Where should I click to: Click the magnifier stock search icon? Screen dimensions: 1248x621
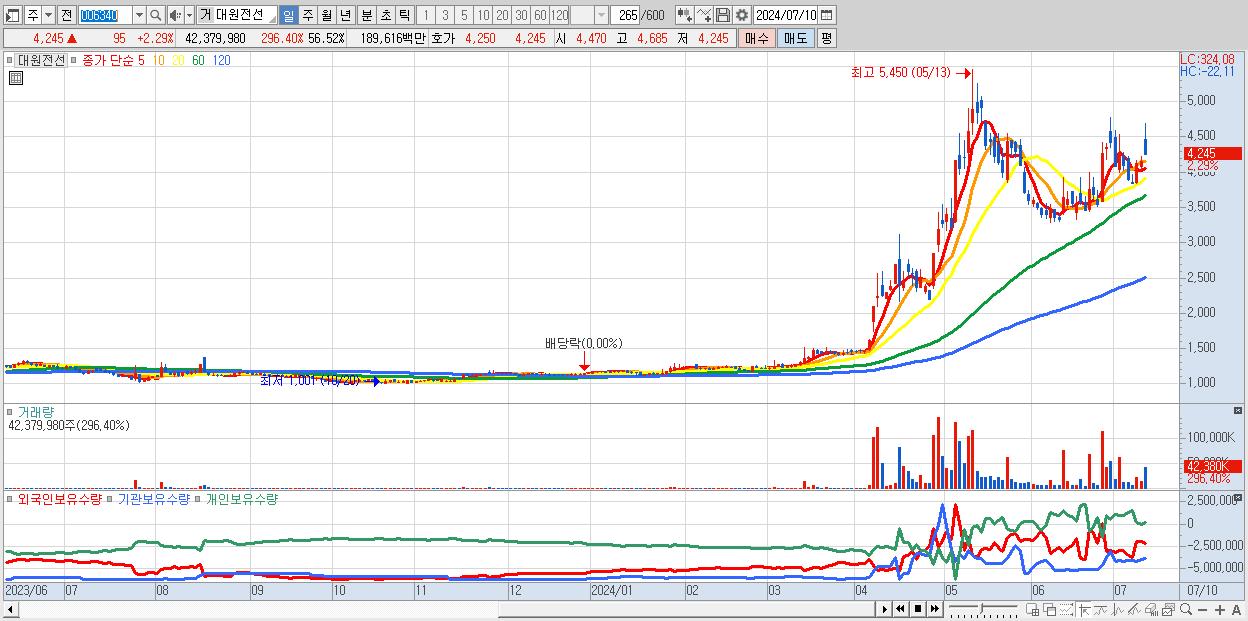pyautogui.click(x=155, y=15)
